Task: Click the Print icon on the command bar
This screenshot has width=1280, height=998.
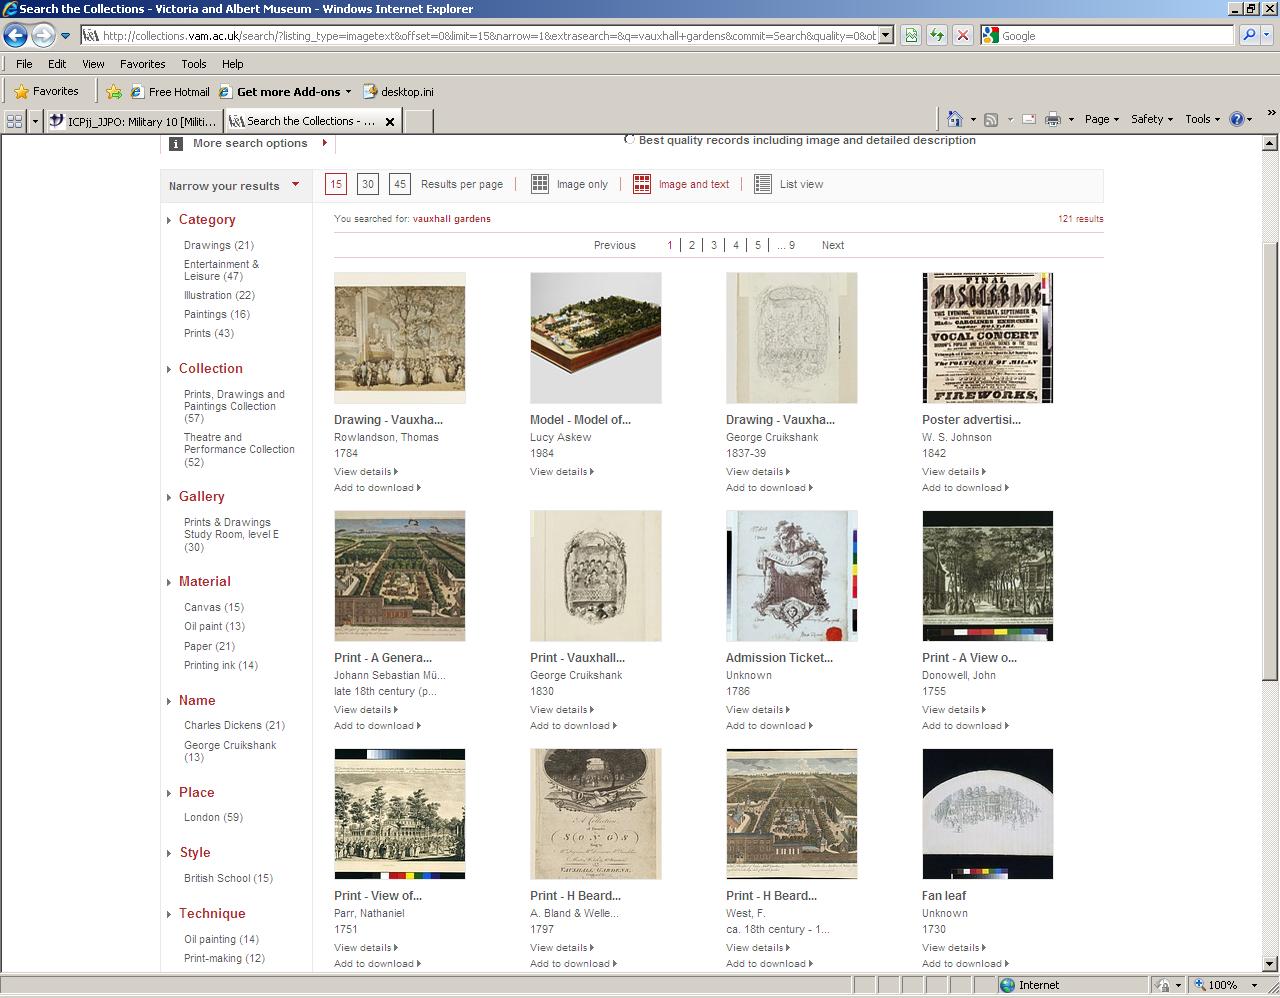Action: [1052, 118]
